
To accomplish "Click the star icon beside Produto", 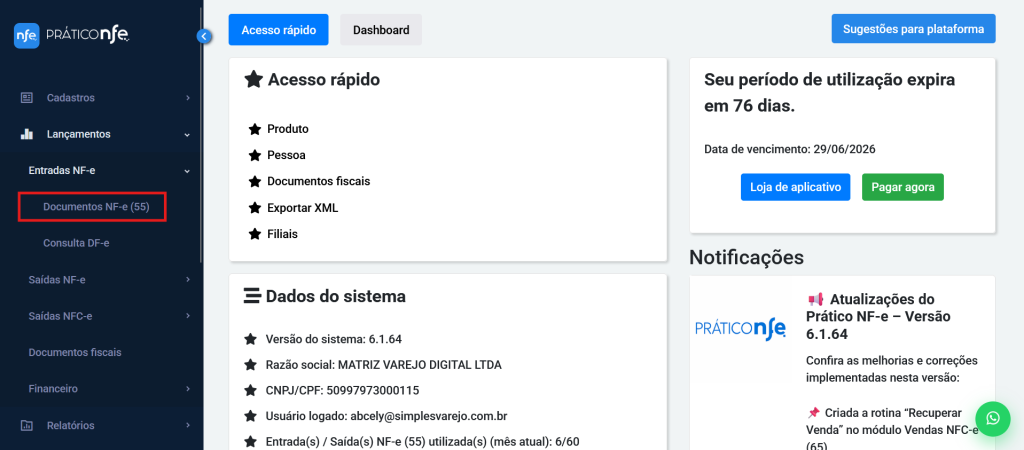I will 254,129.
